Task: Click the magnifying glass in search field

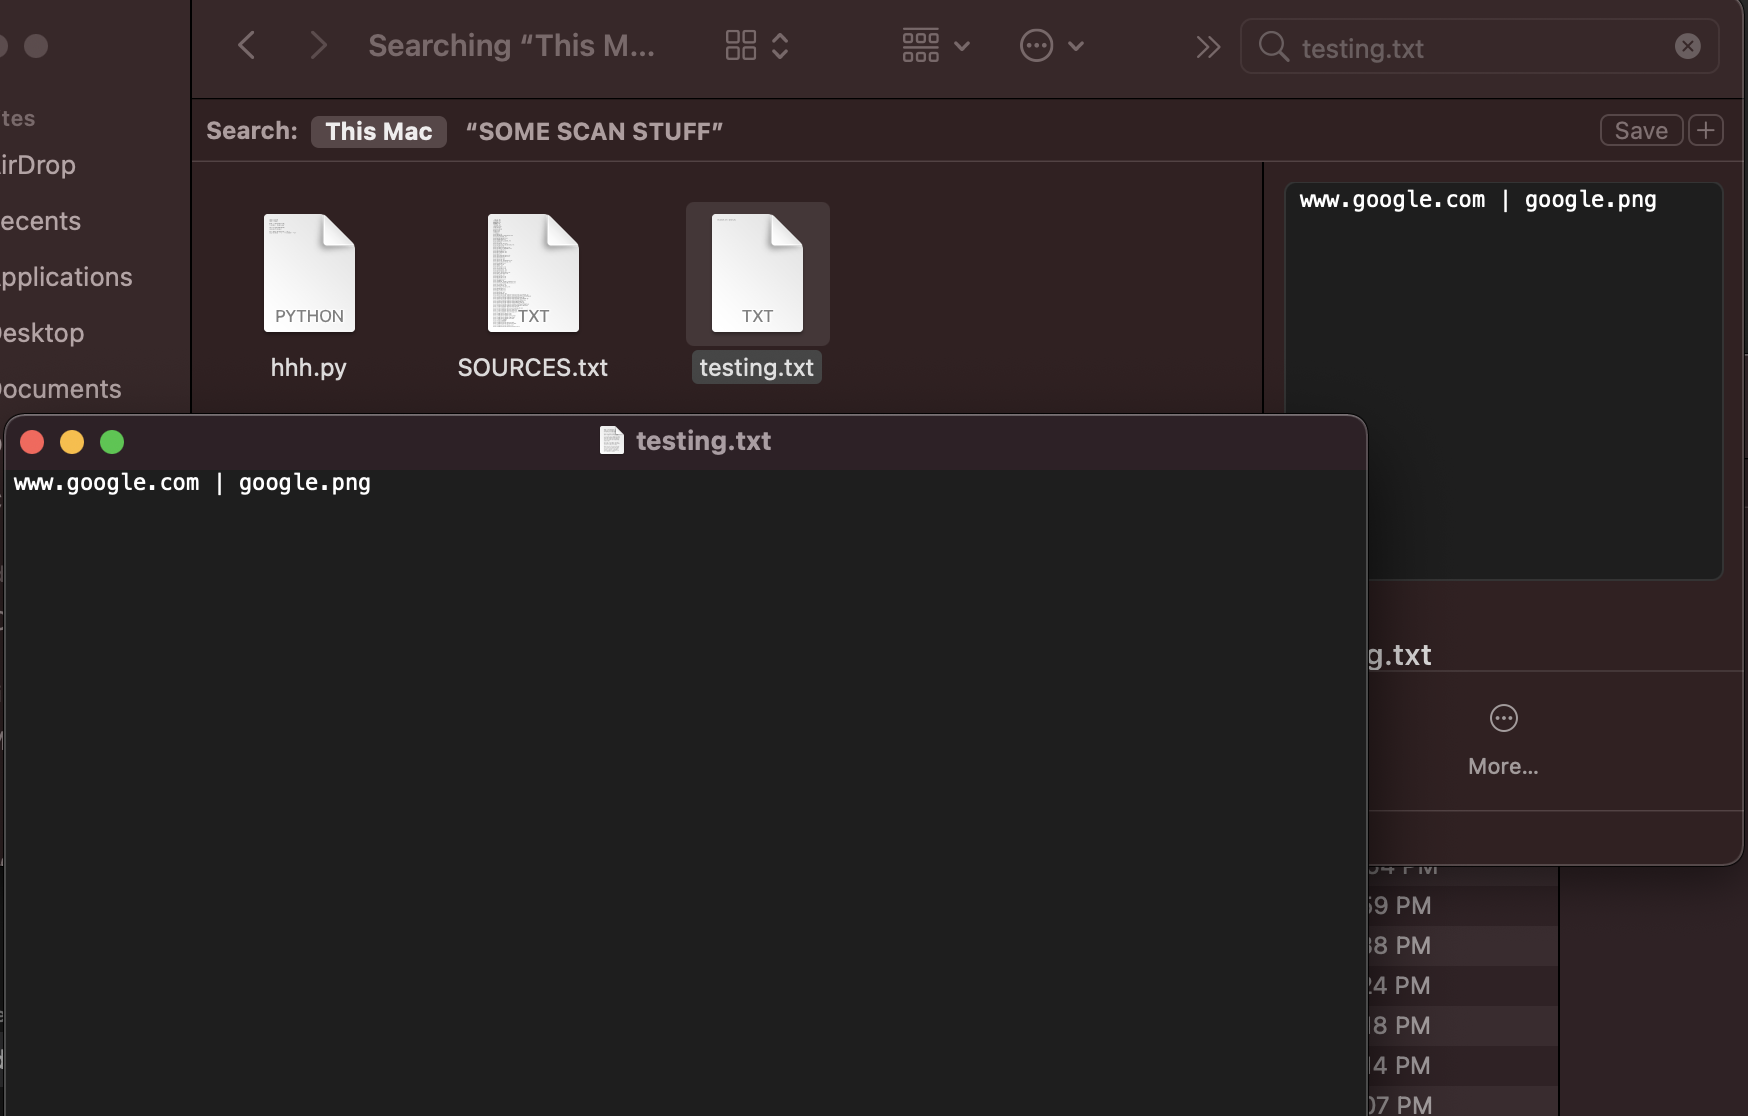Action: pyautogui.click(x=1273, y=47)
